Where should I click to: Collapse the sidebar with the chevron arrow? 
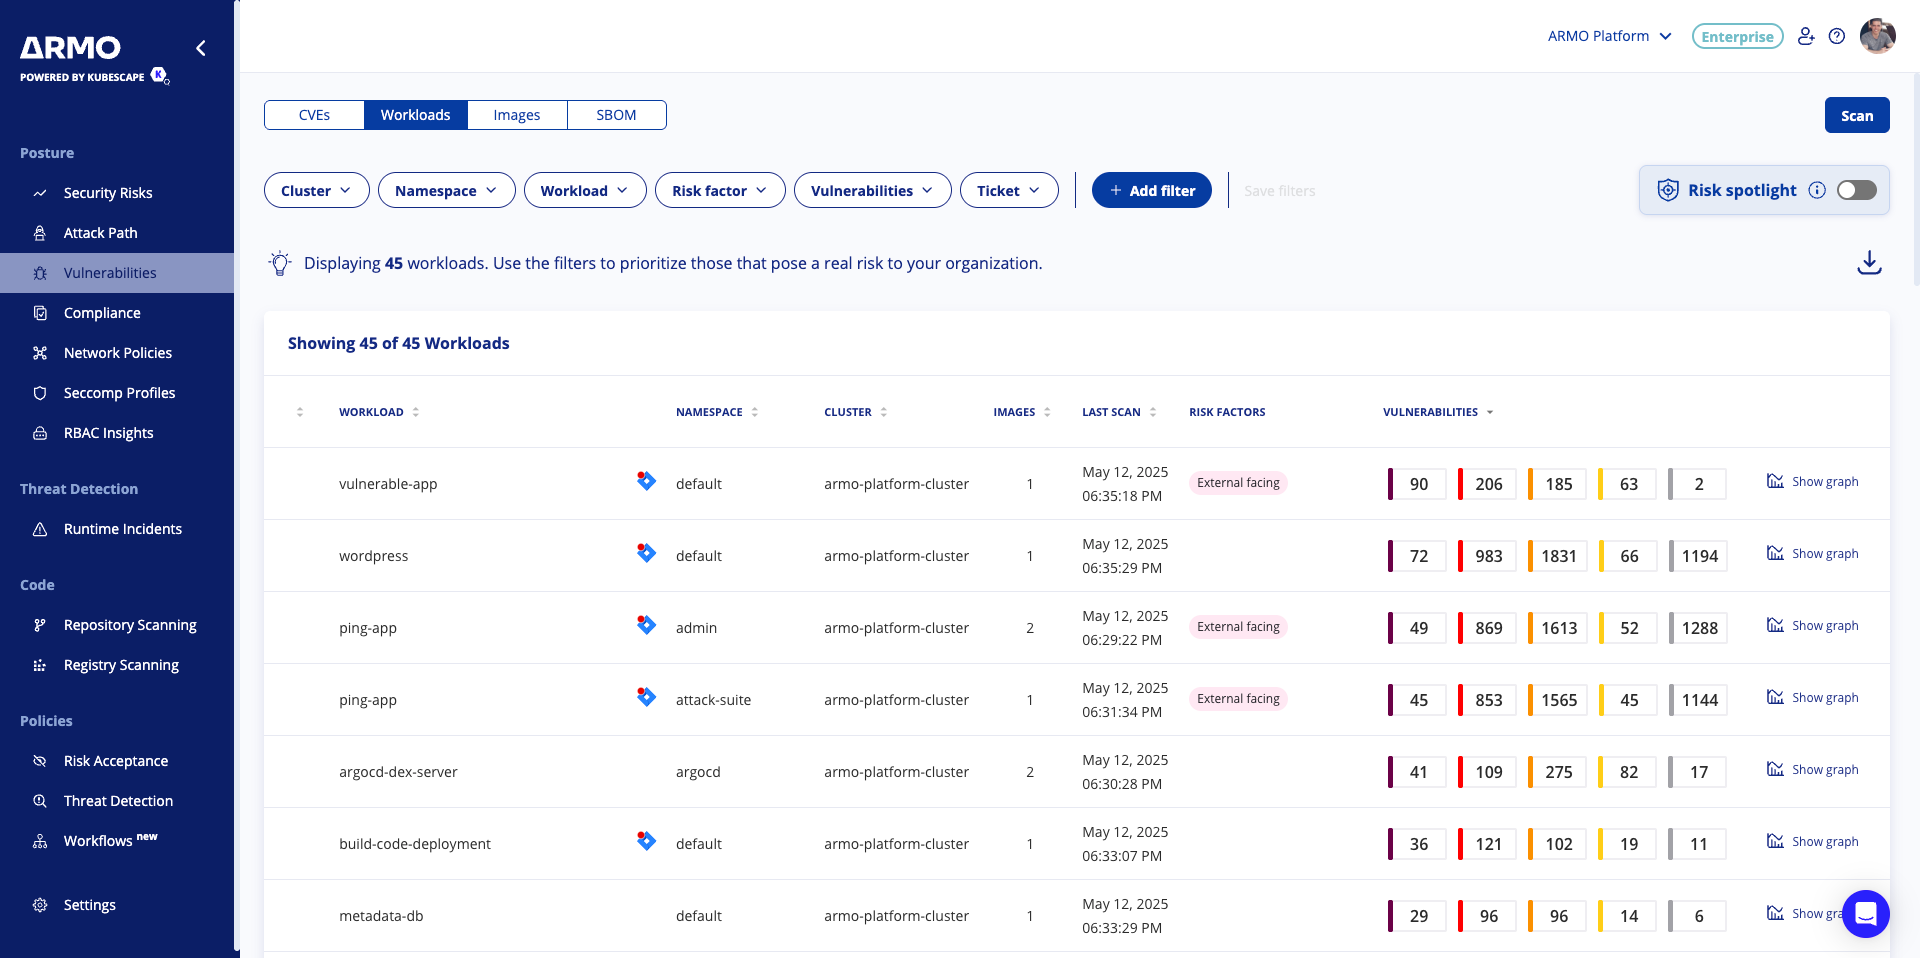[x=201, y=48]
